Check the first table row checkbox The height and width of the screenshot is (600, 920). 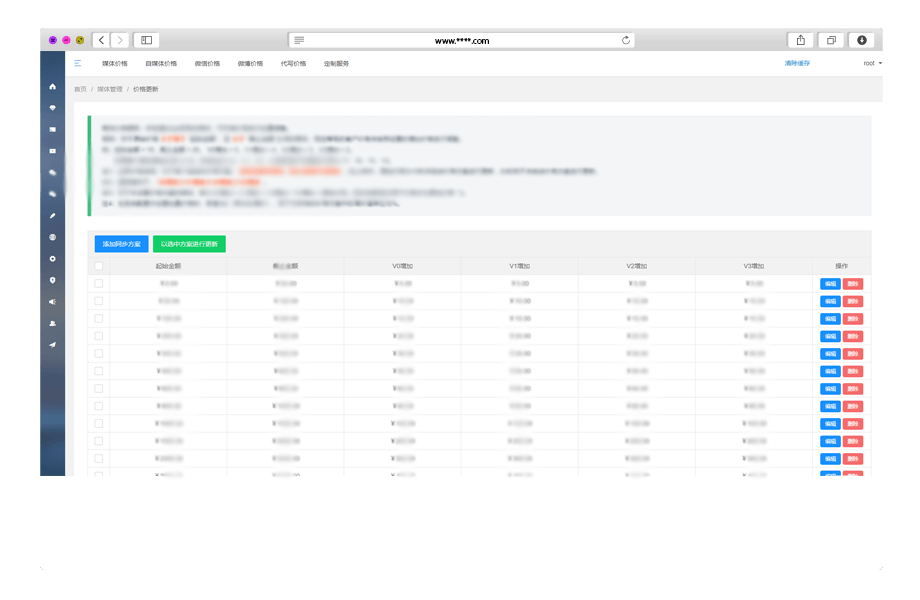tap(98, 284)
